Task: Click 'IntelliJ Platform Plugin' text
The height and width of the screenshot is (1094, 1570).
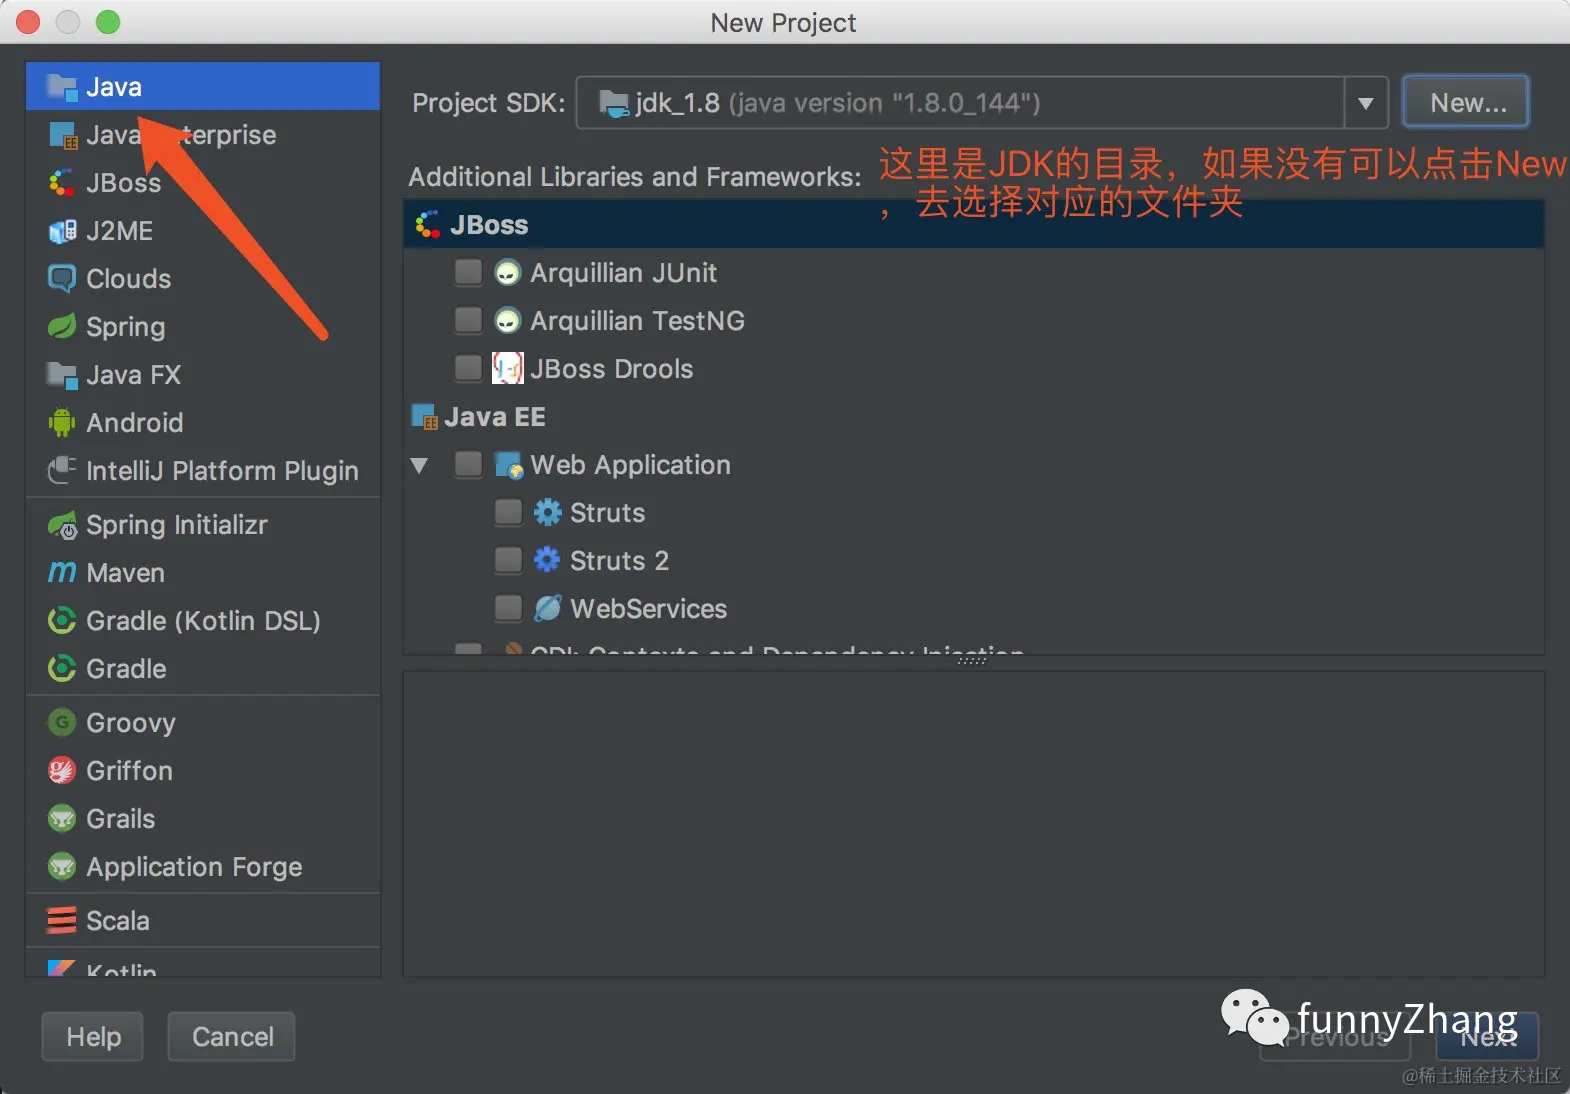Action: click(x=222, y=471)
